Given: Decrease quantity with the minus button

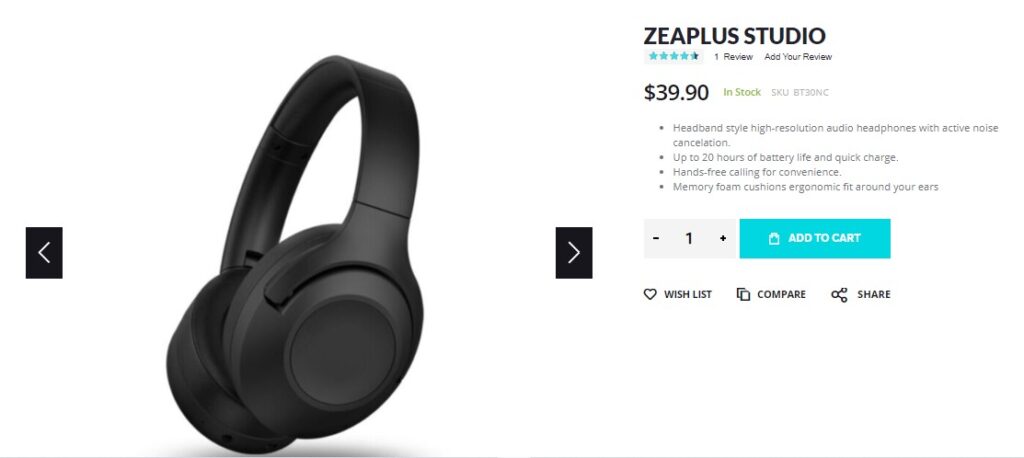Looking at the screenshot, I should [656, 238].
